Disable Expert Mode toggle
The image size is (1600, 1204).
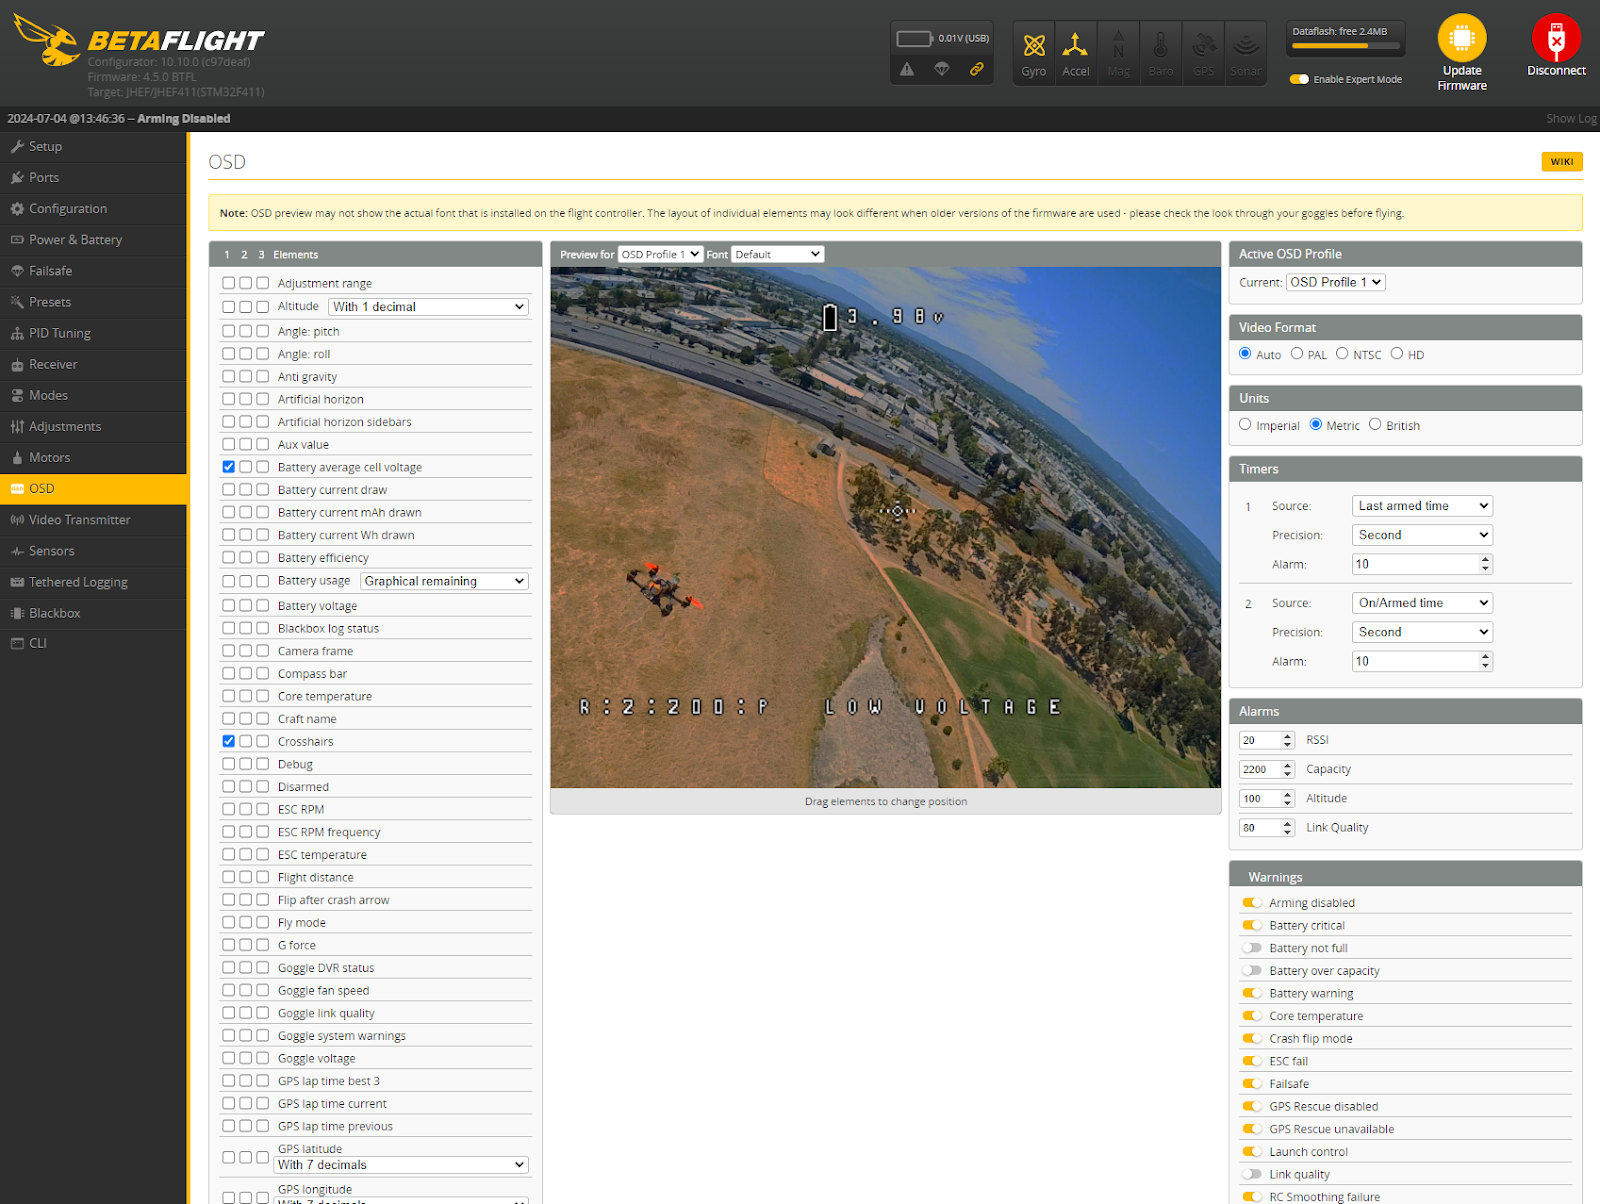[x=1299, y=79]
